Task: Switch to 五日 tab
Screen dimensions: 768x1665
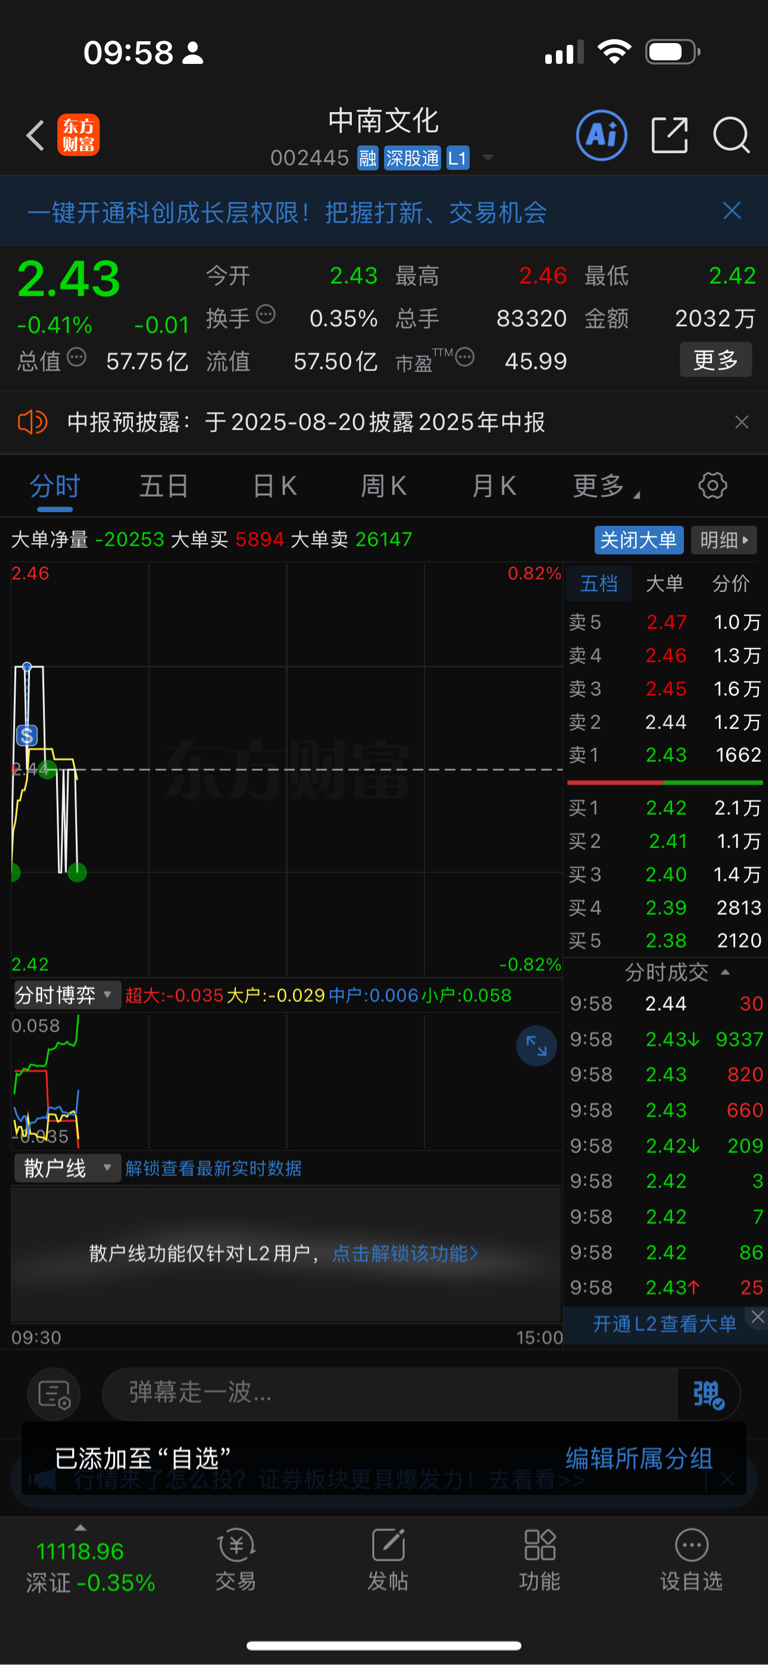Action: pyautogui.click(x=164, y=486)
